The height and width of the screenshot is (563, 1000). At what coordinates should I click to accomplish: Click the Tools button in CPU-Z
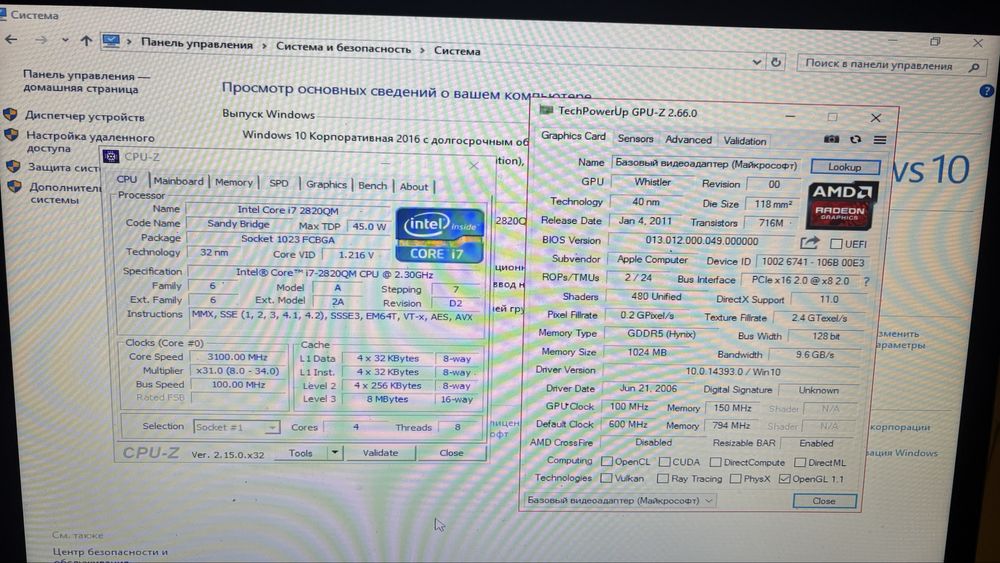coord(300,453)
